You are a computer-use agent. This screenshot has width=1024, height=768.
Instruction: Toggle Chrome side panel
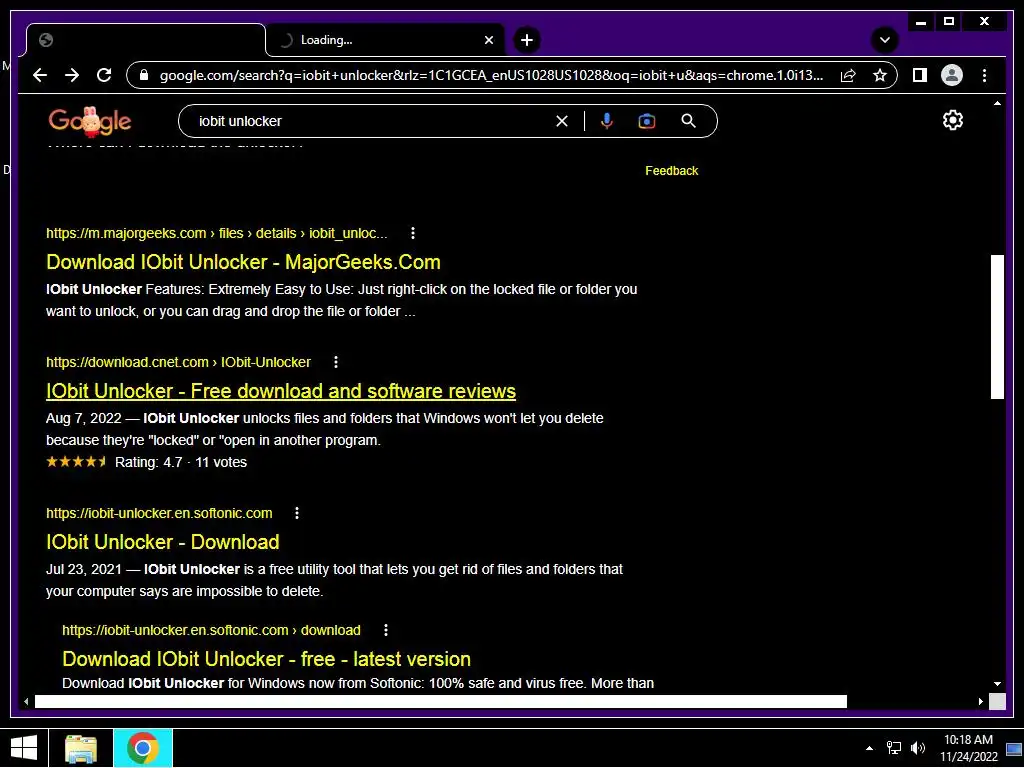(x=920, y=75)
